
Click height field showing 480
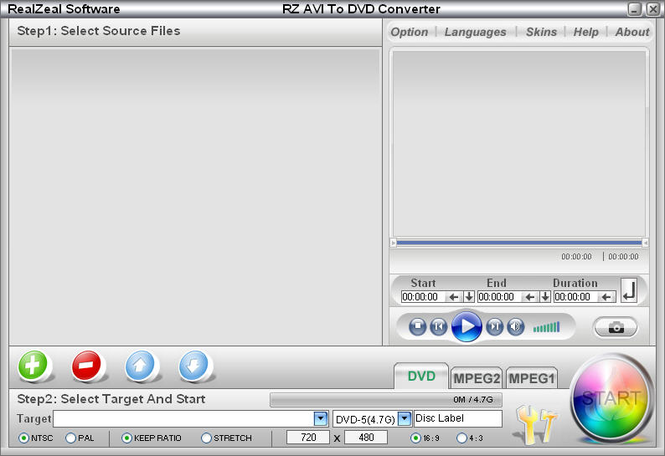pos(366,437)
